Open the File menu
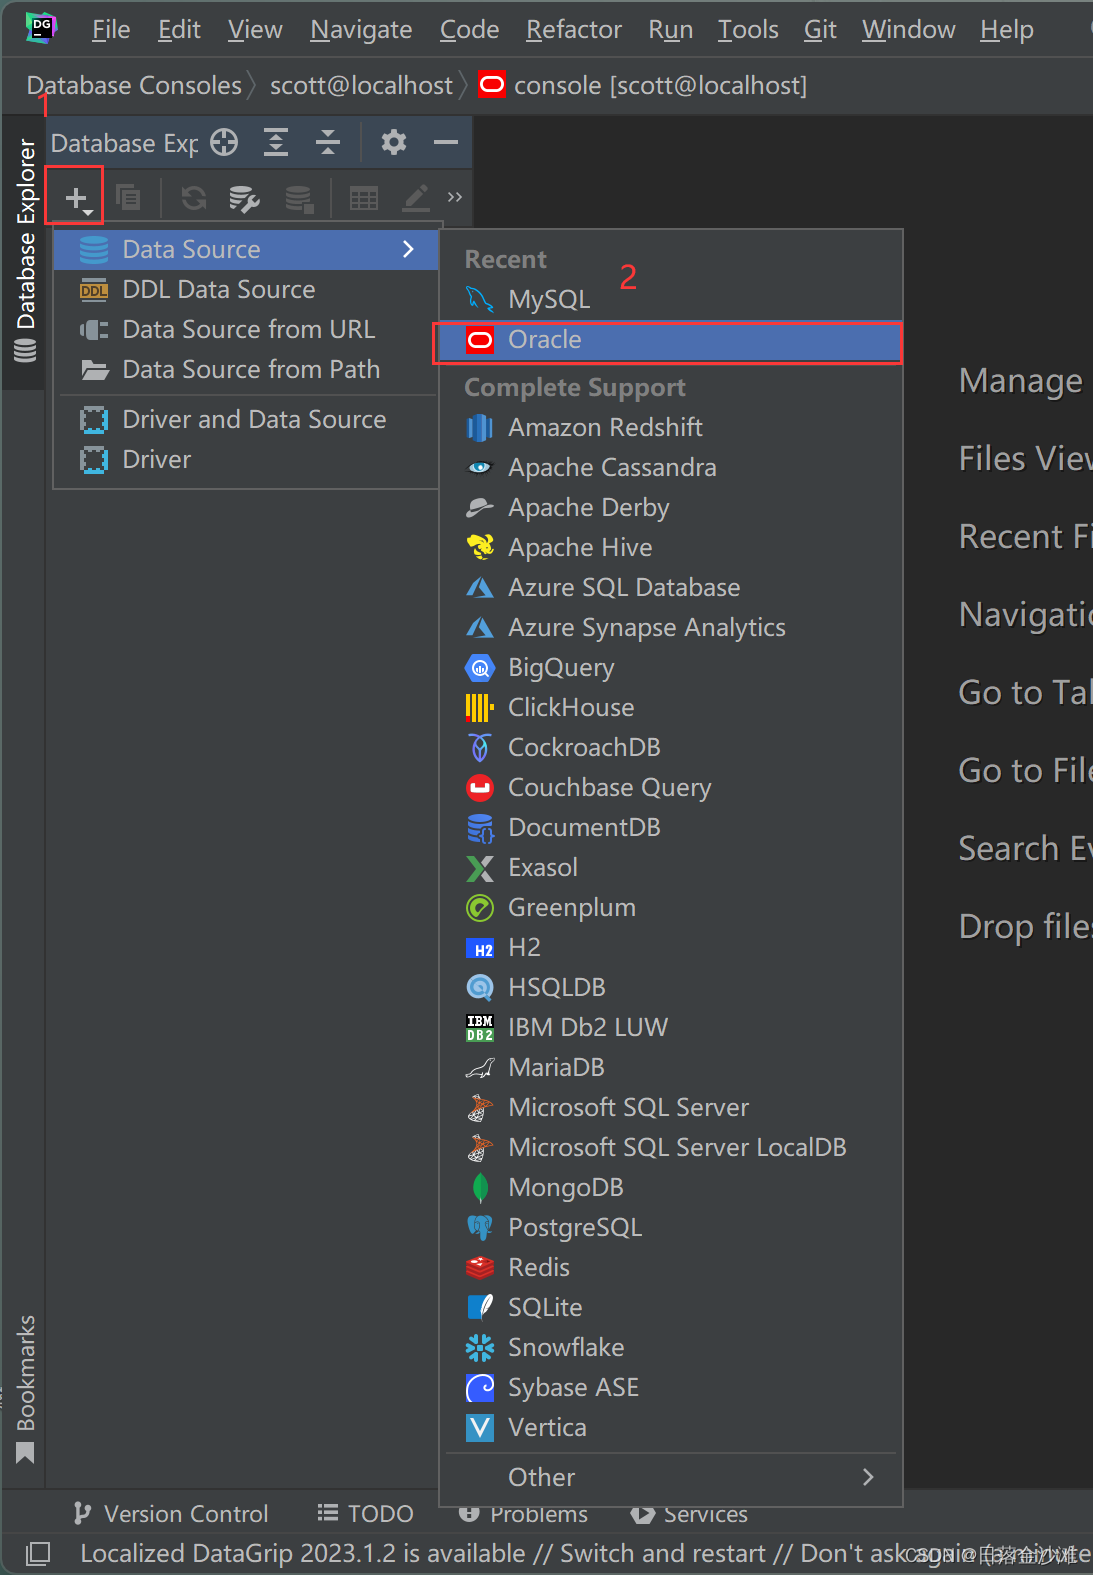This screenshot has height=1575, width=1093. 111,30
